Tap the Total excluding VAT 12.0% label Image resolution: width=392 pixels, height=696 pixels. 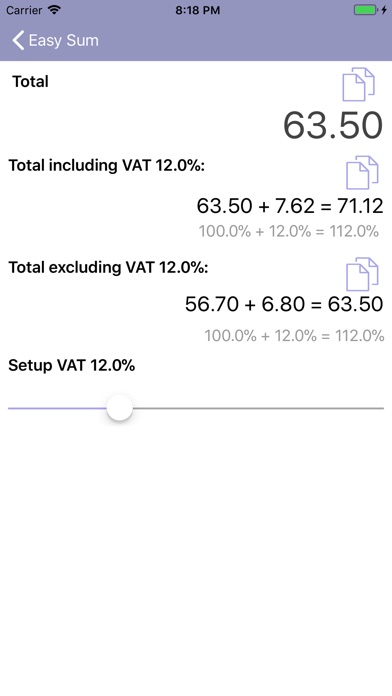click(x=108, y=268)
